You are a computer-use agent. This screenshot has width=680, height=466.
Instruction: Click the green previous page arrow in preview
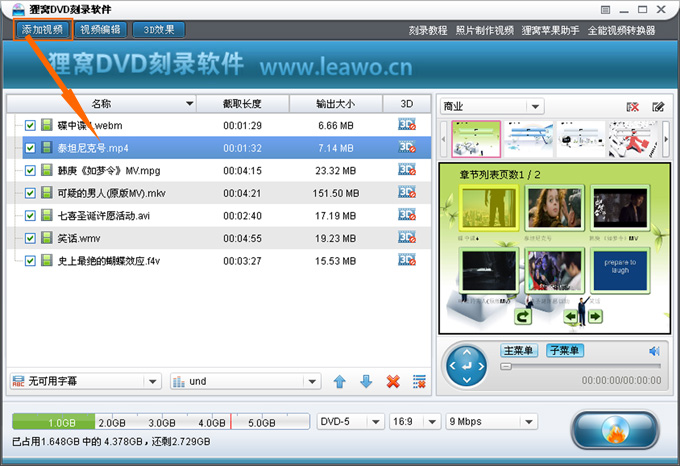click(571, 316)
